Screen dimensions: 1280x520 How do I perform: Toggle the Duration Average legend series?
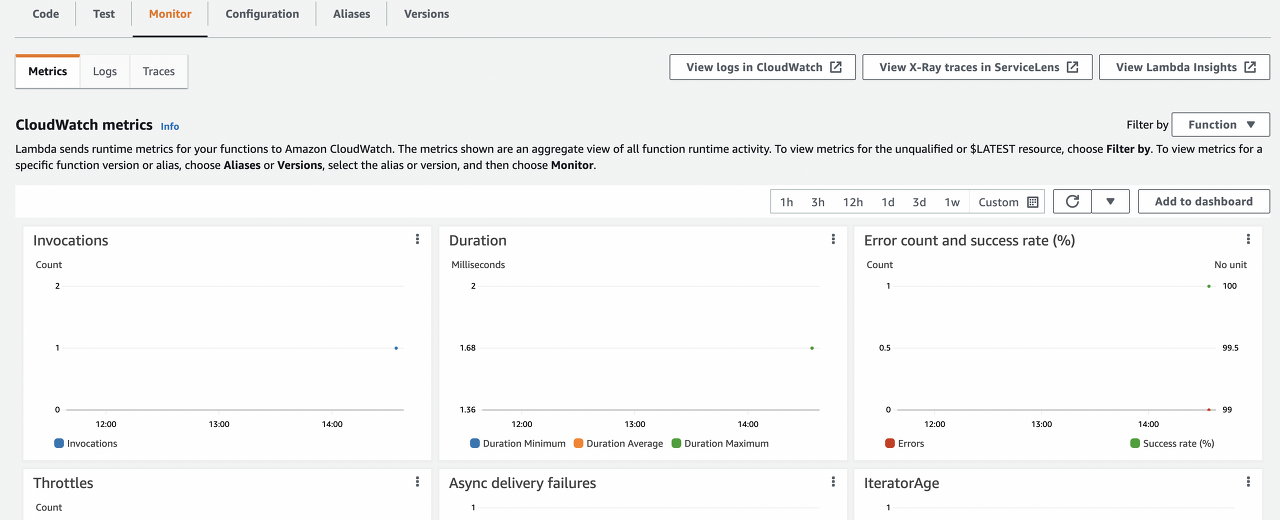(618, 443)
